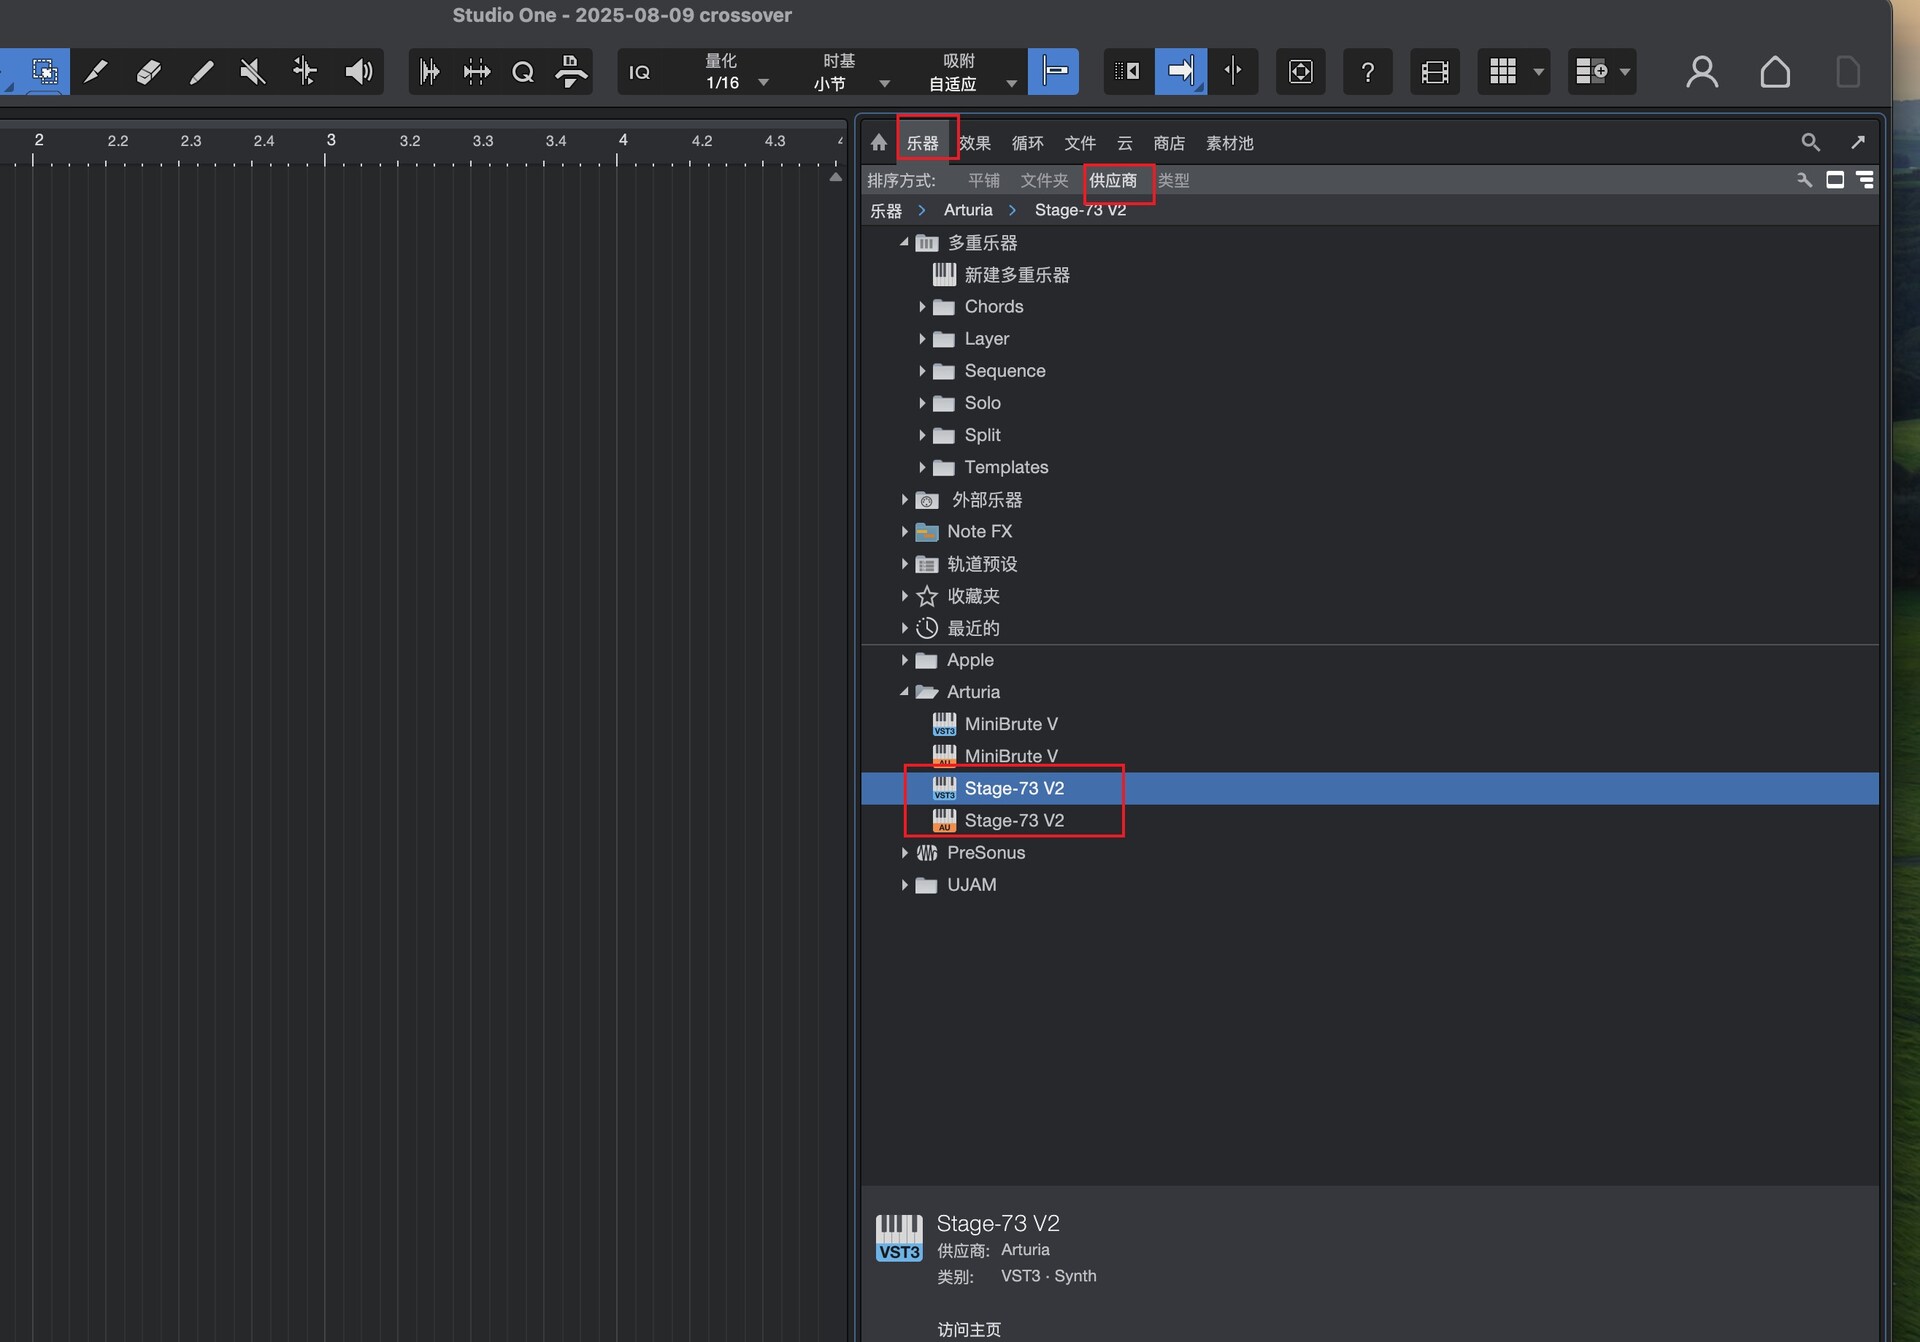Click the quantize Q icon

tap(522, 71)
